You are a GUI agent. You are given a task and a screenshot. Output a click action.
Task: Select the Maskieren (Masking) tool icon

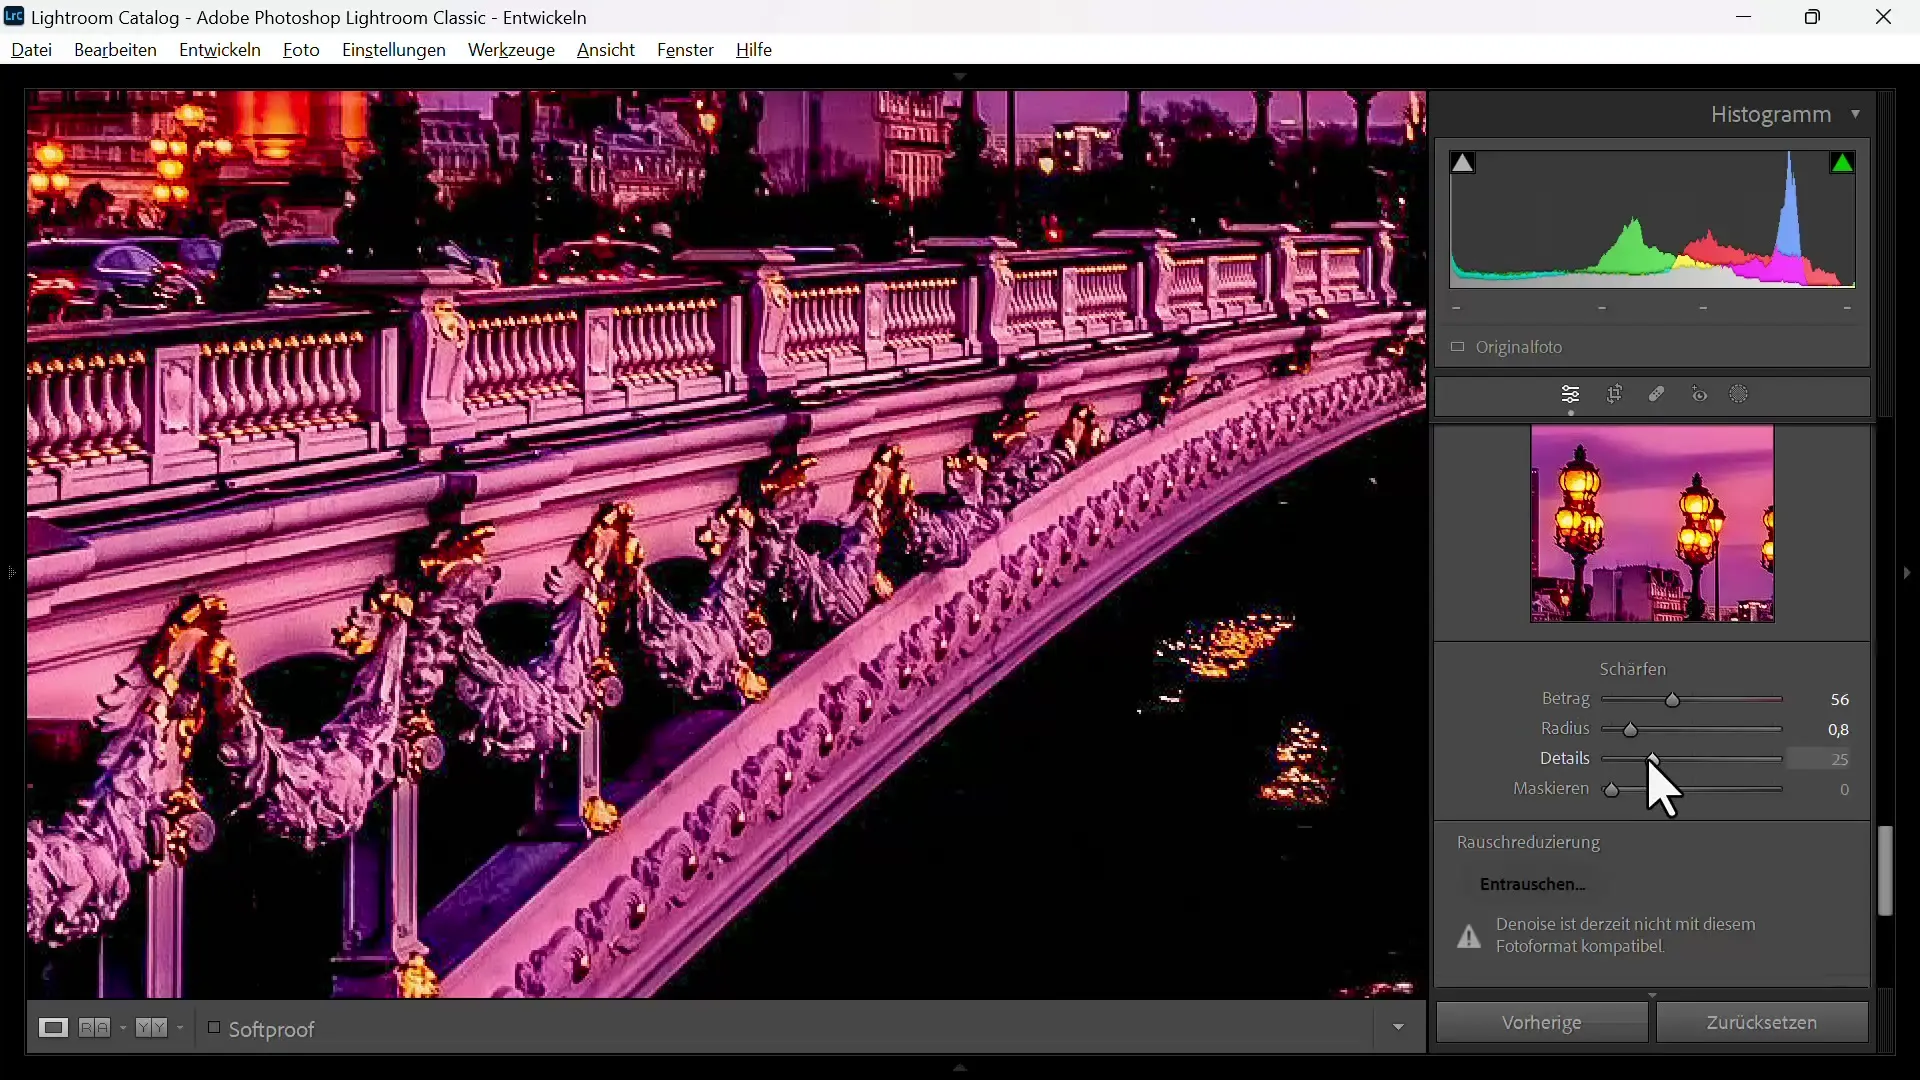(1743, 394)
